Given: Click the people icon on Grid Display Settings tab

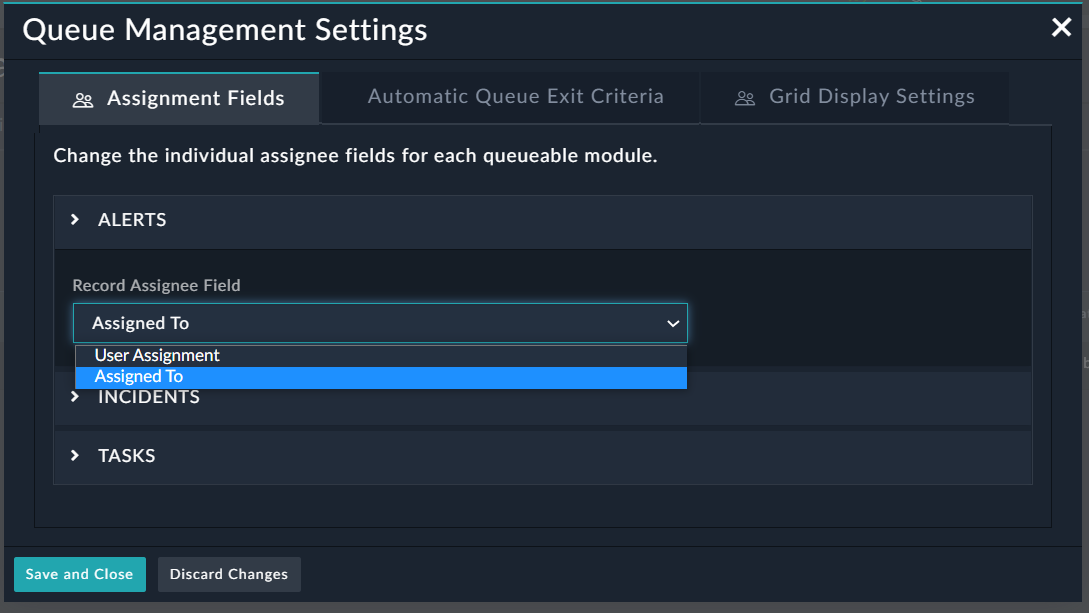Looking at the screenshot, I should click(x=743, y=97).
